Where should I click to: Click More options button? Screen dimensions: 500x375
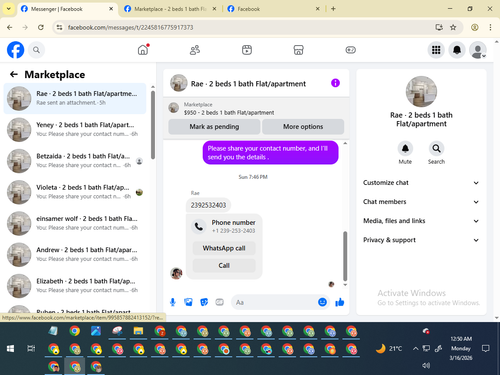(x=303, y=127)
